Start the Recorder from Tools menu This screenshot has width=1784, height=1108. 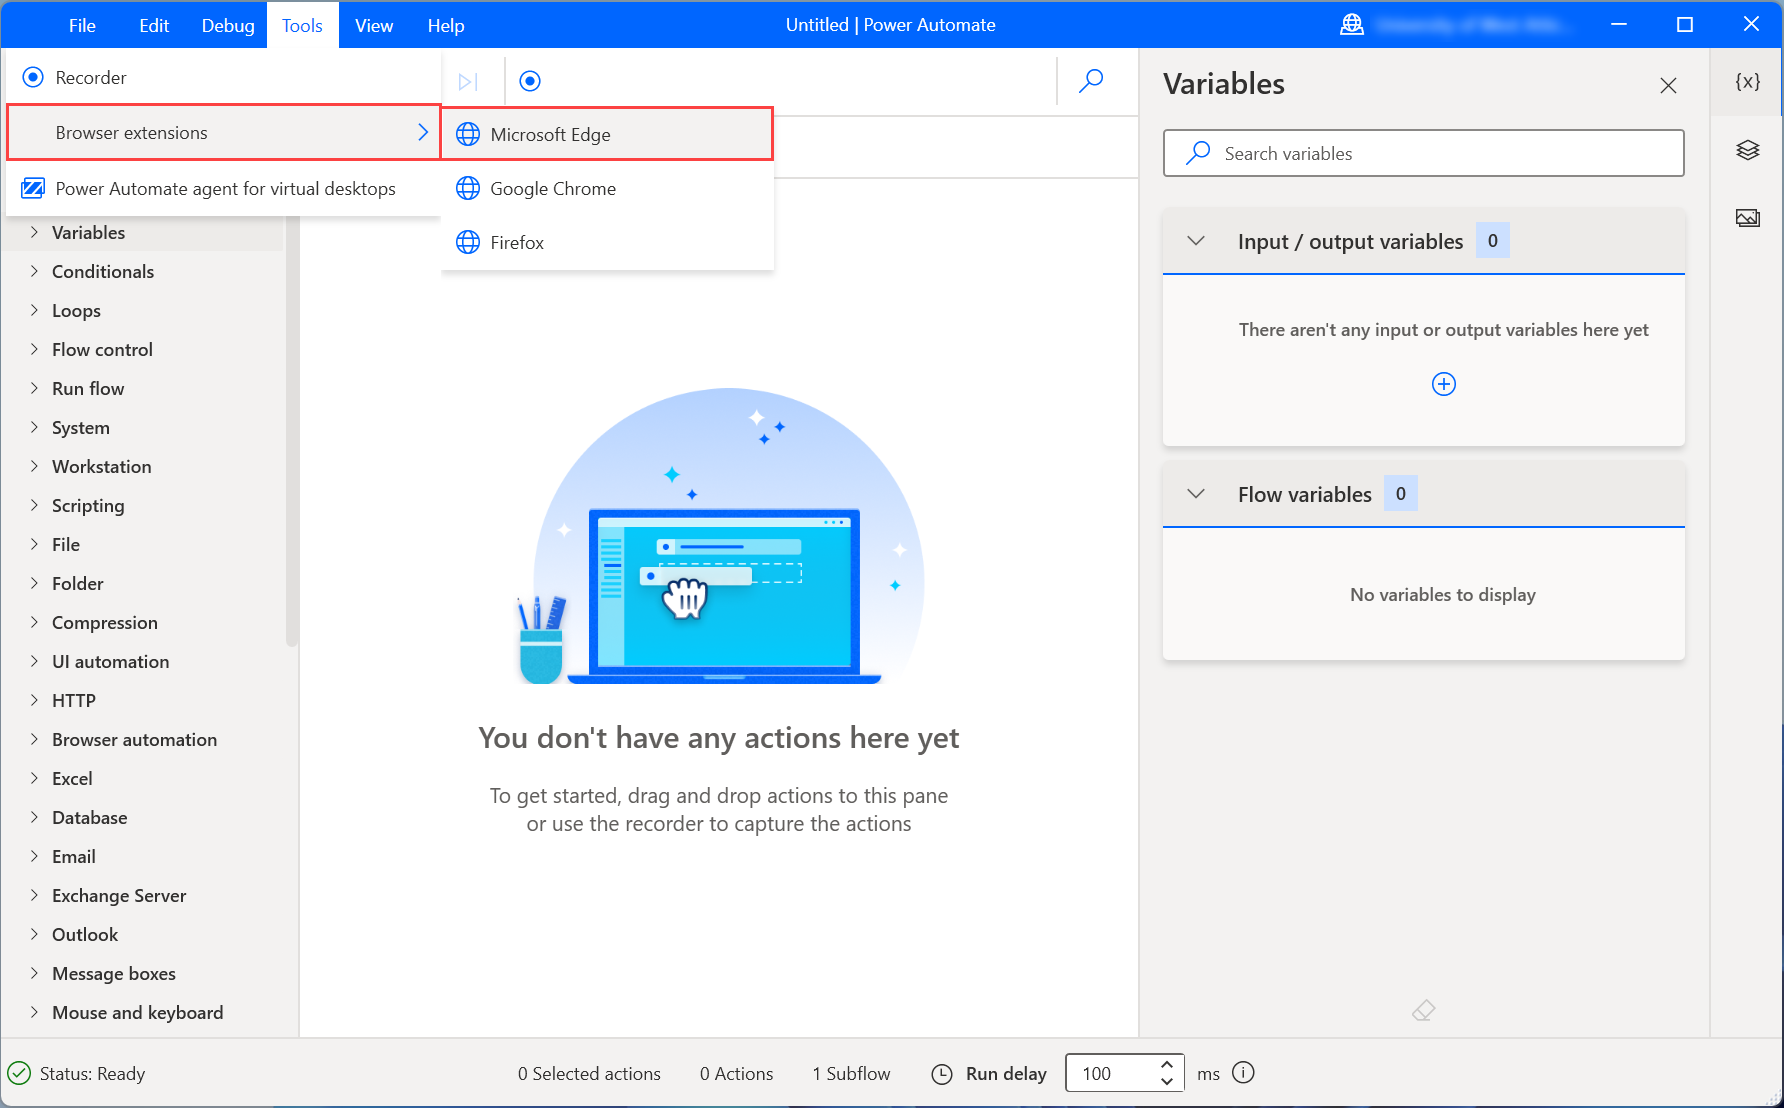[x=223, y=77]
